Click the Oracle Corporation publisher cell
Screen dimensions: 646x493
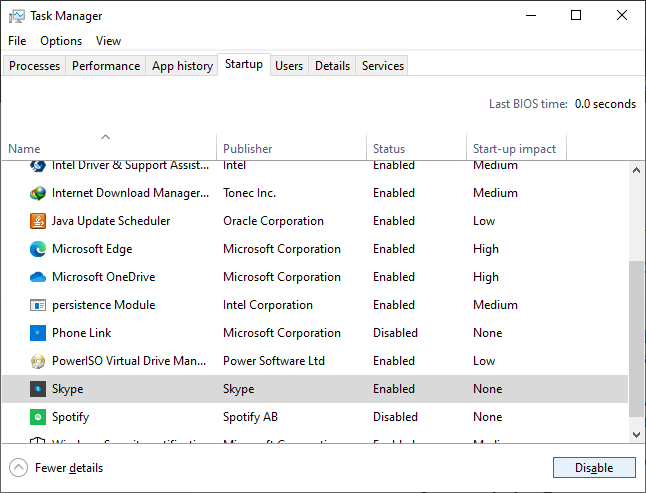273,221
